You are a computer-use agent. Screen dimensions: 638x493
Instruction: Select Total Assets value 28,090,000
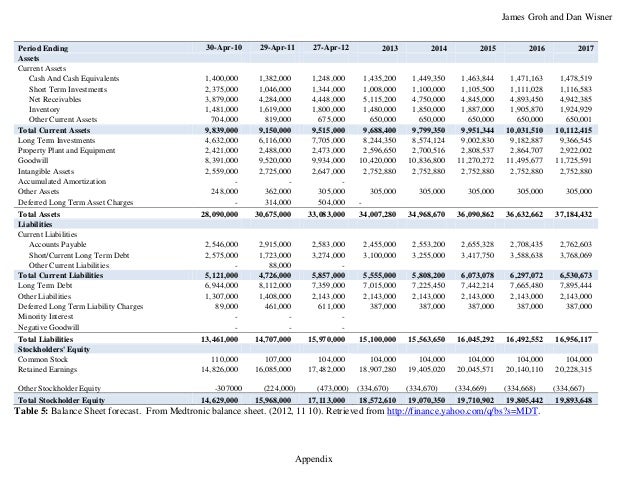(x=220, y=214)
